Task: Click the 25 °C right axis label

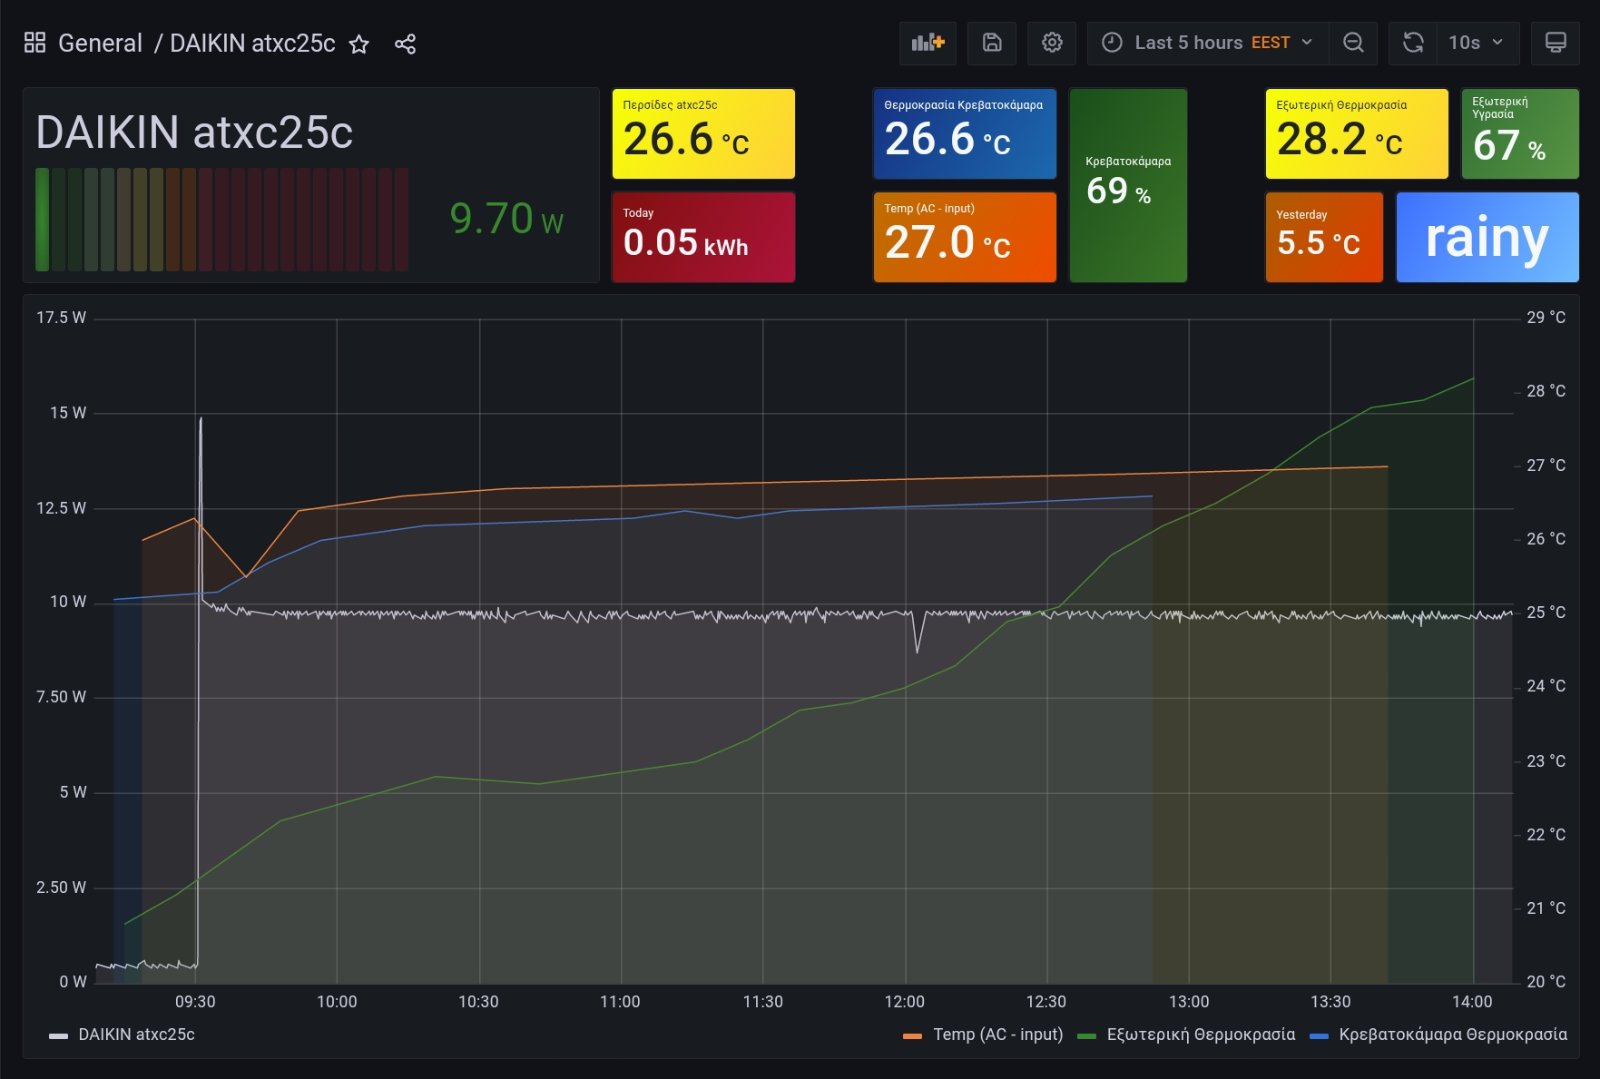Action: (x=1546, y=612)
